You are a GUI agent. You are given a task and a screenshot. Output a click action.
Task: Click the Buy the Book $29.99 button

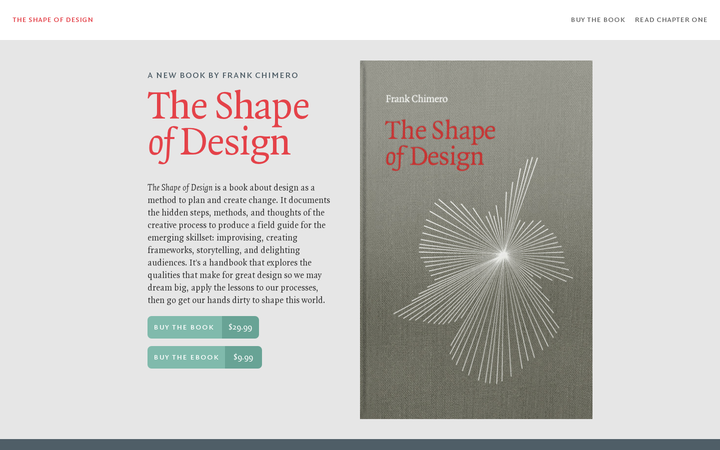[203, 327]
